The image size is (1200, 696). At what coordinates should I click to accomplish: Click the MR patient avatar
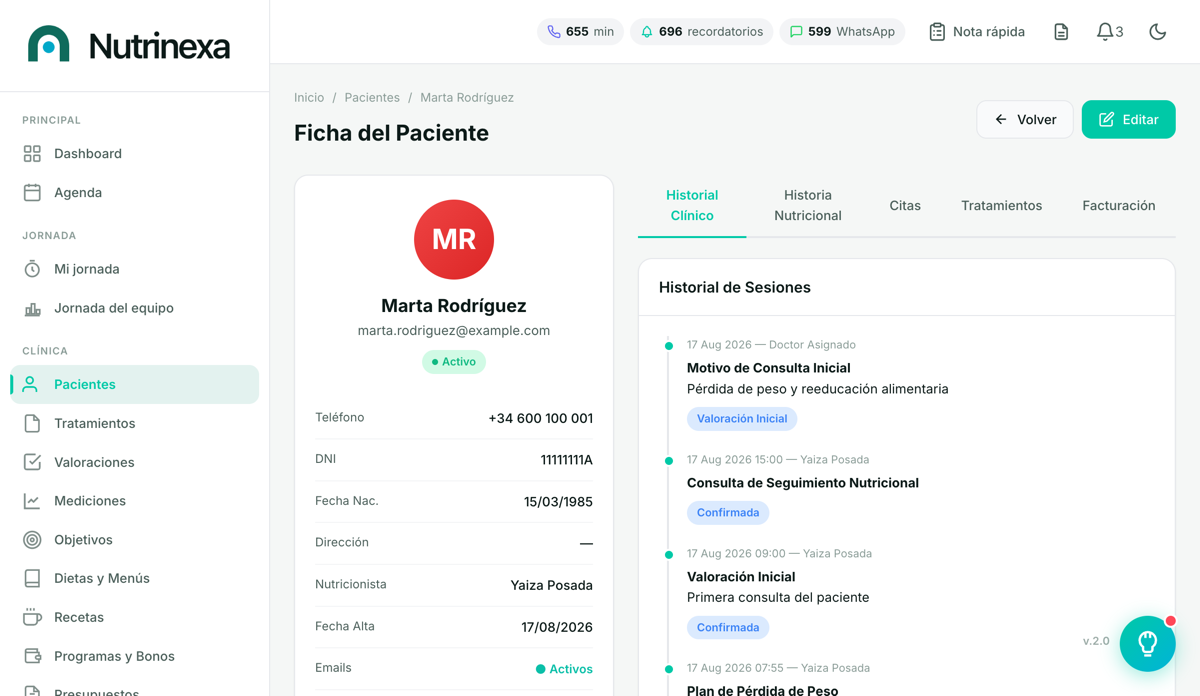tap(454, 240)
